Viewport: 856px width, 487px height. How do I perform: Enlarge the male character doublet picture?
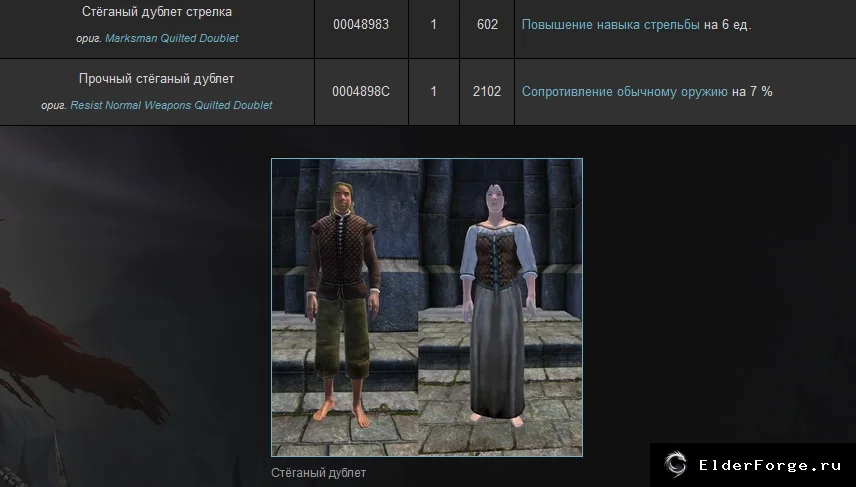[345, 307]
